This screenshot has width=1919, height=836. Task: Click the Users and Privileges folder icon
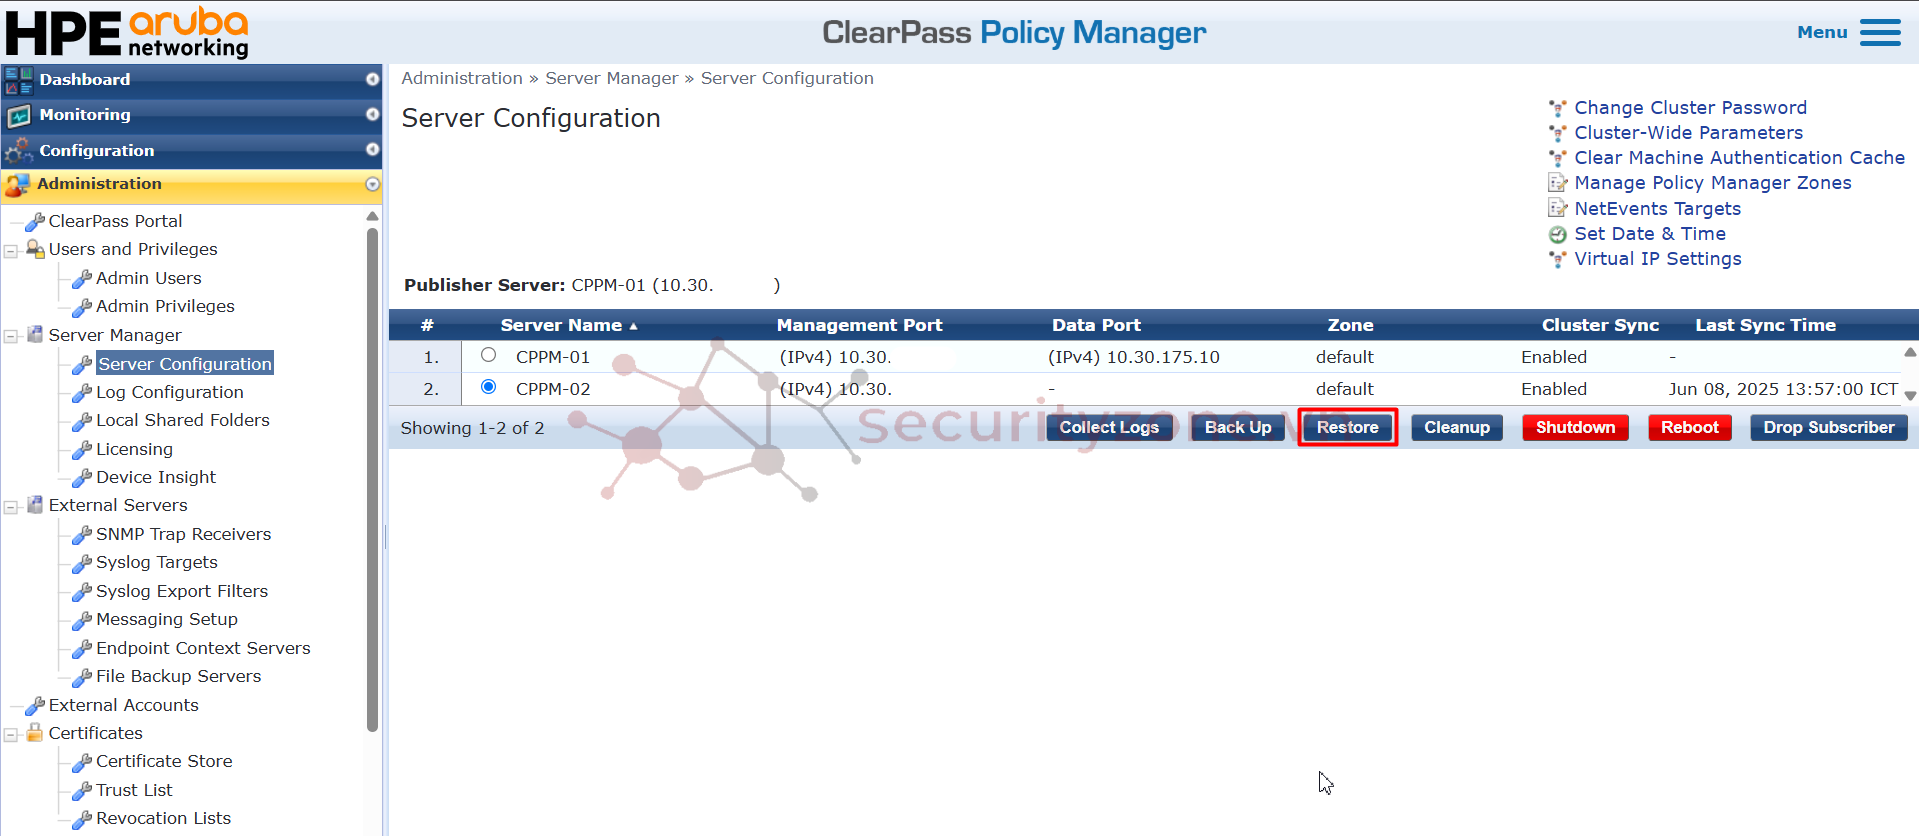click(35, 249)
